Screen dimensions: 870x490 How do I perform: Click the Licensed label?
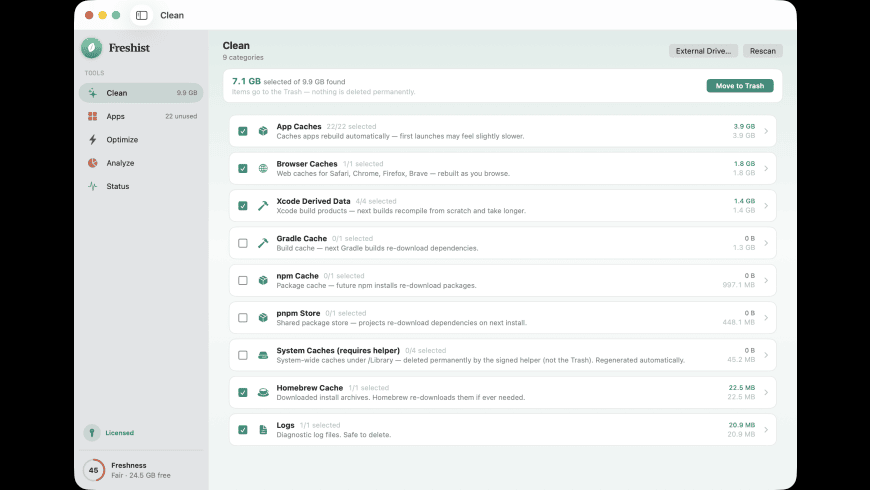119,432
